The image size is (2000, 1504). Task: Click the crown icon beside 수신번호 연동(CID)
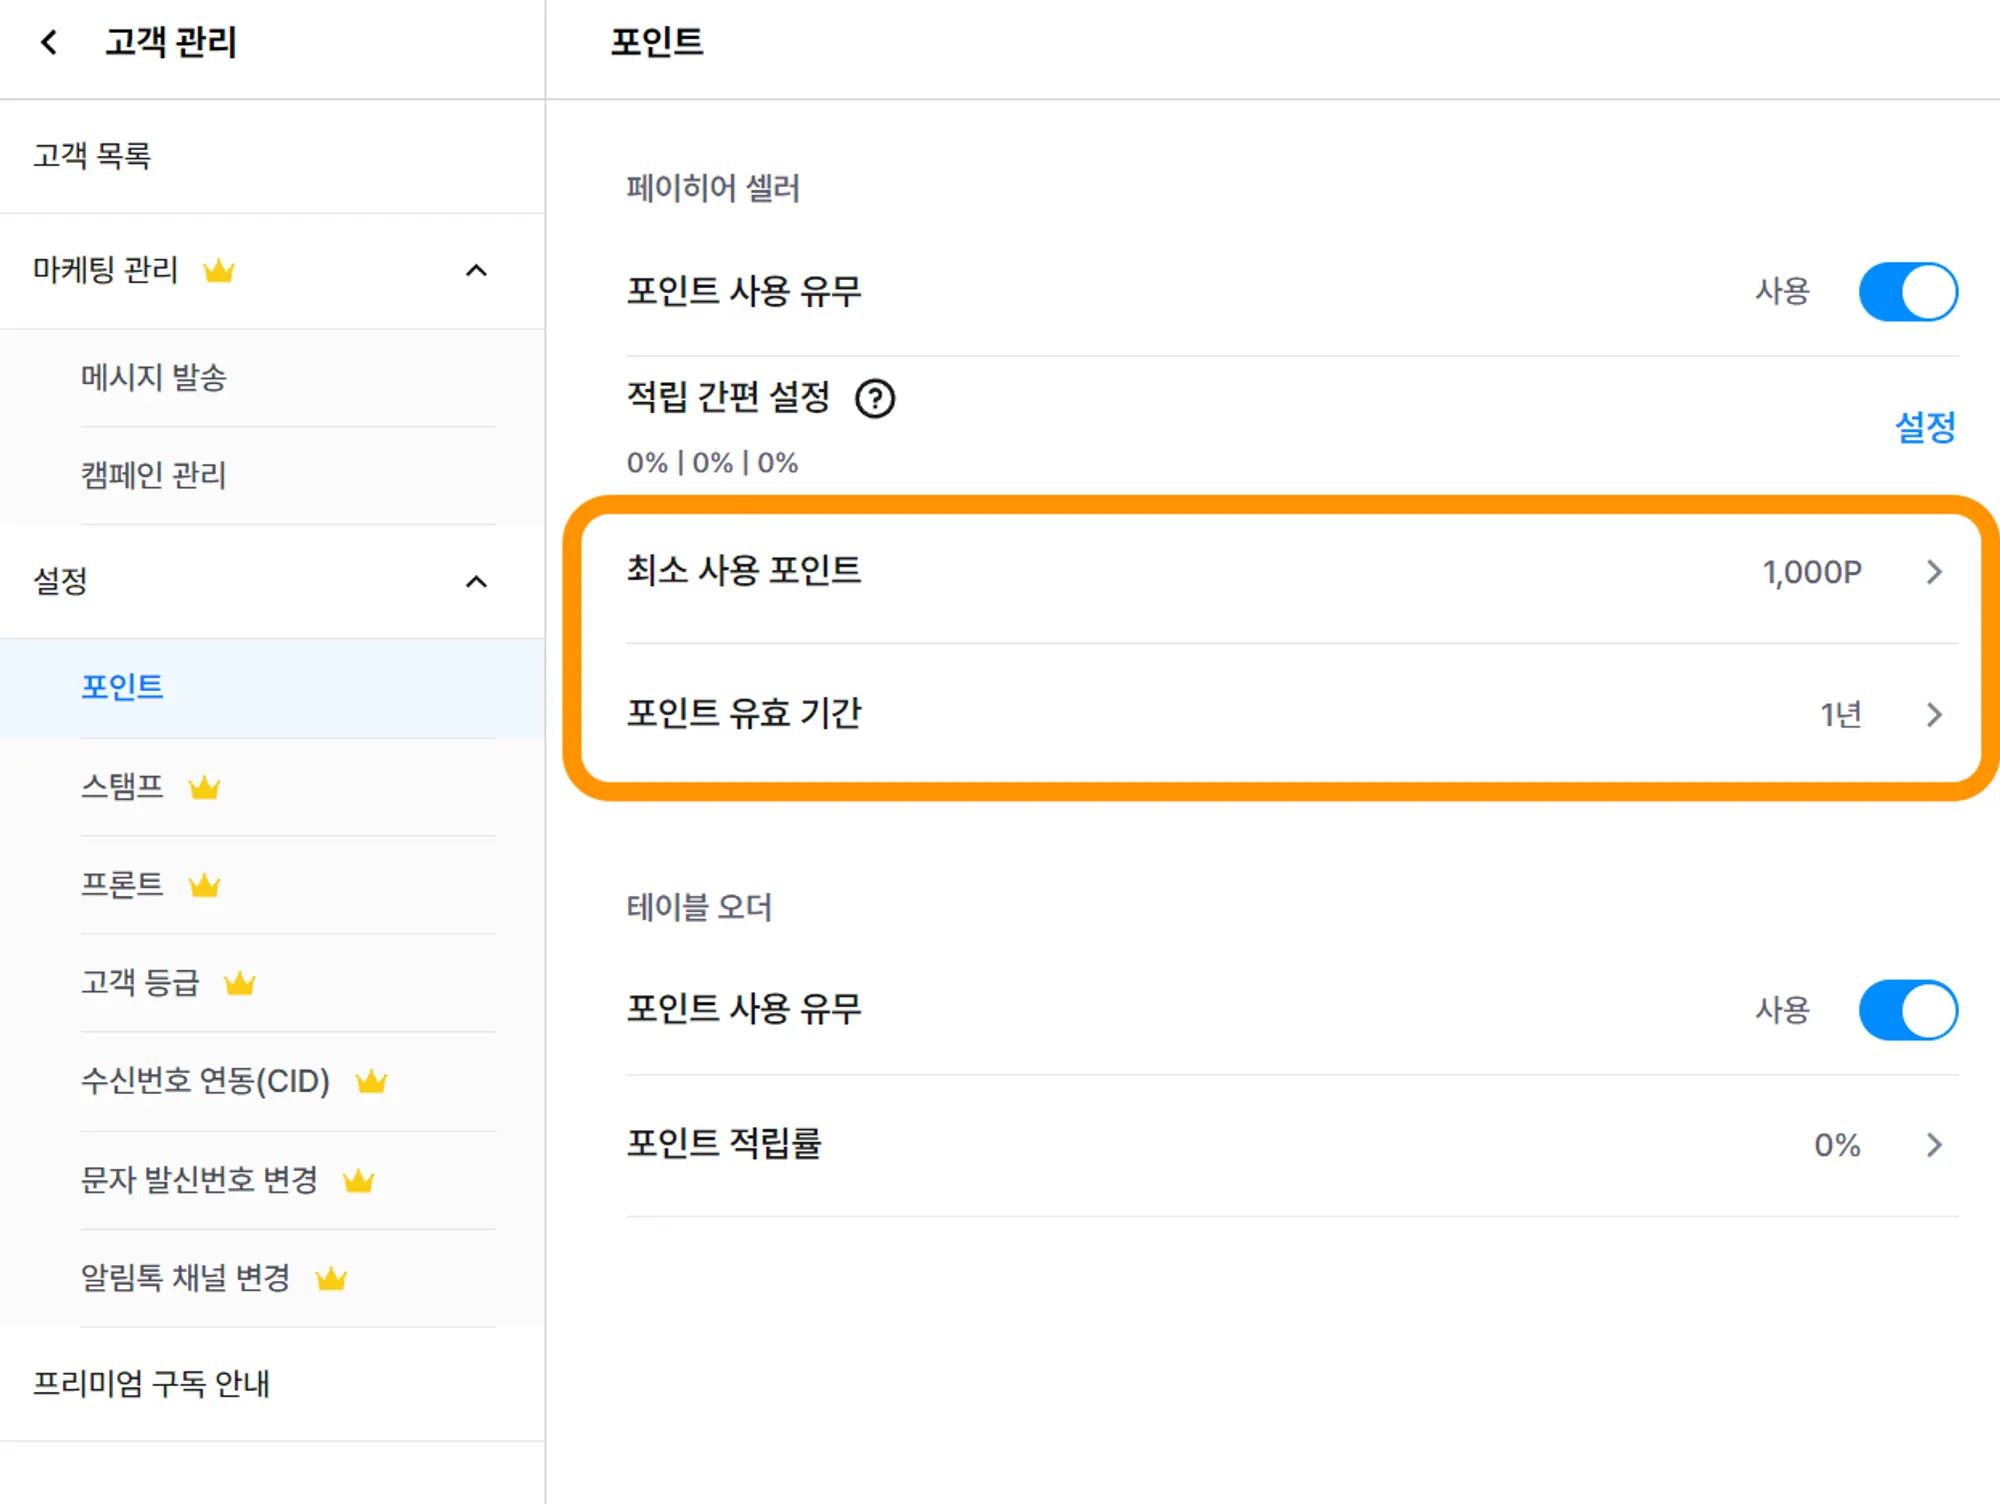pos(371,1082)
